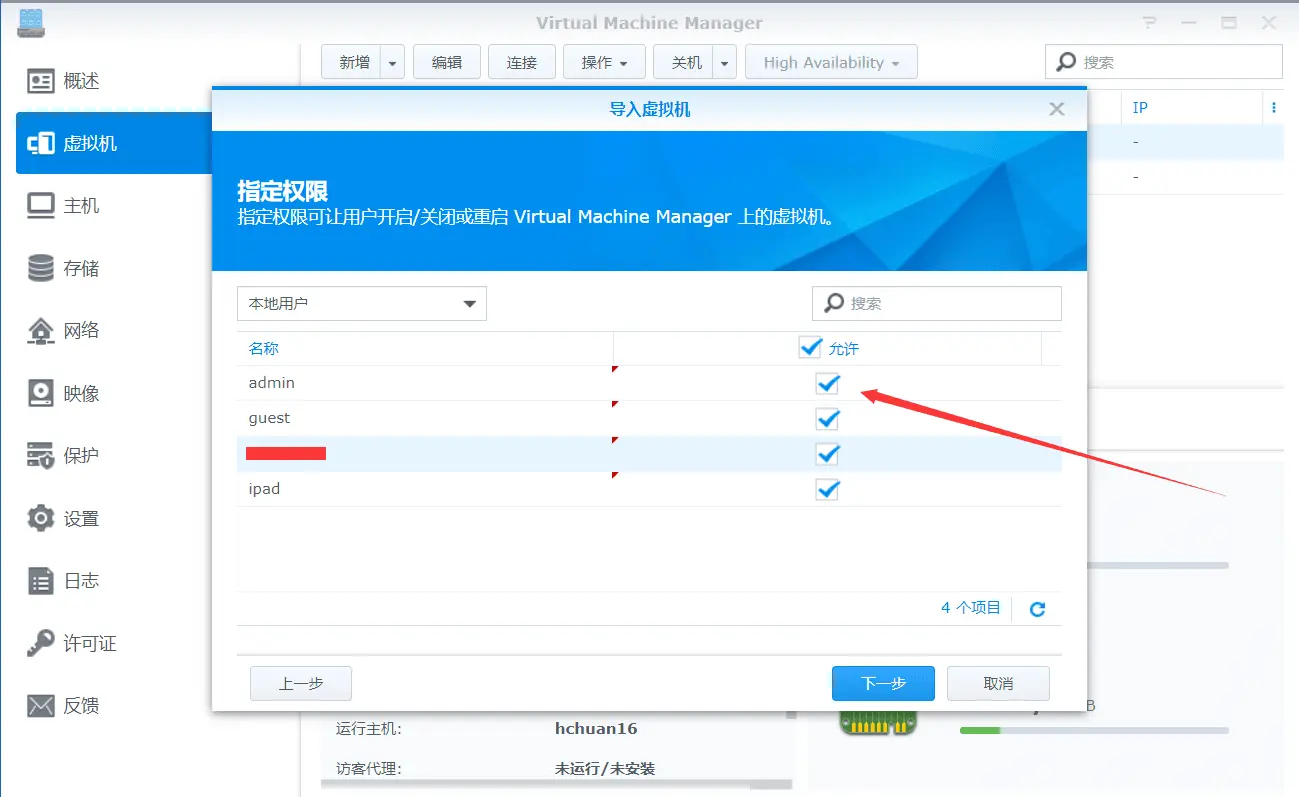Uncheck allow for admin user
The image size is (1299, 797).
(827, 383)
